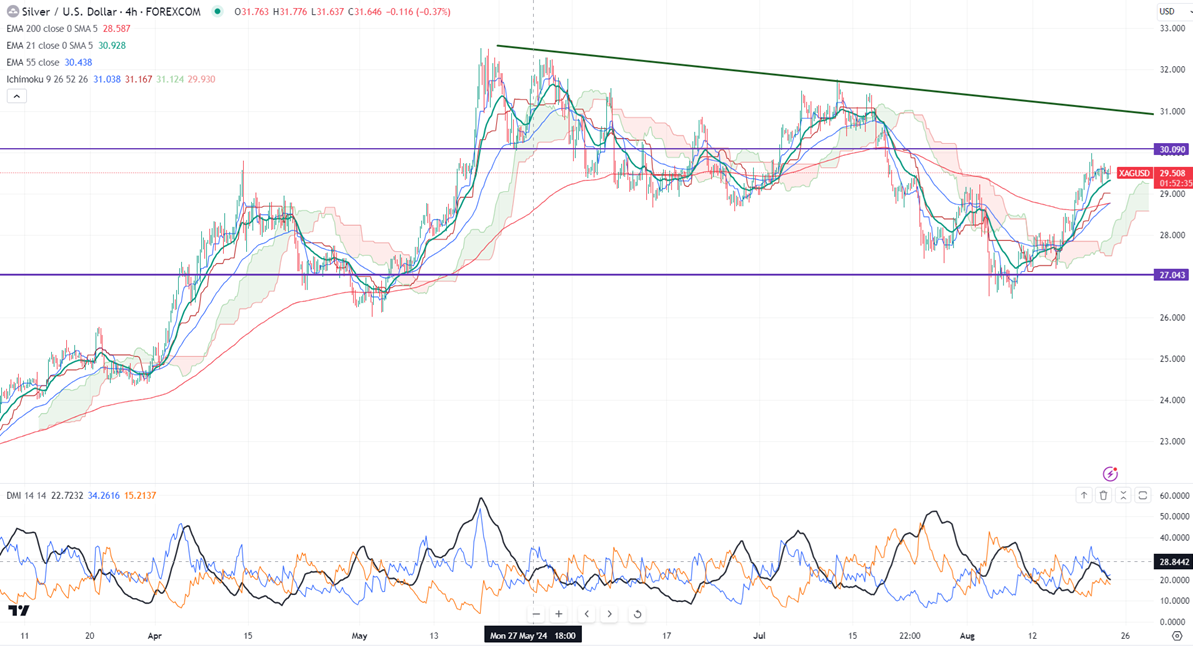Click the Mon 27 May '24 18:00 time label
This screenshot has height=647, width=1193.
(x=533, y=636)
